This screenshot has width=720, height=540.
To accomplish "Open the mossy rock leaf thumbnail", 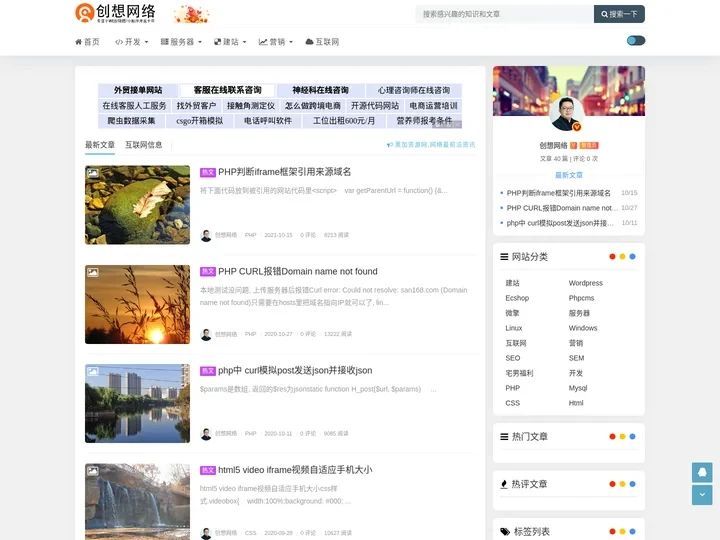I will coord(137,205).
